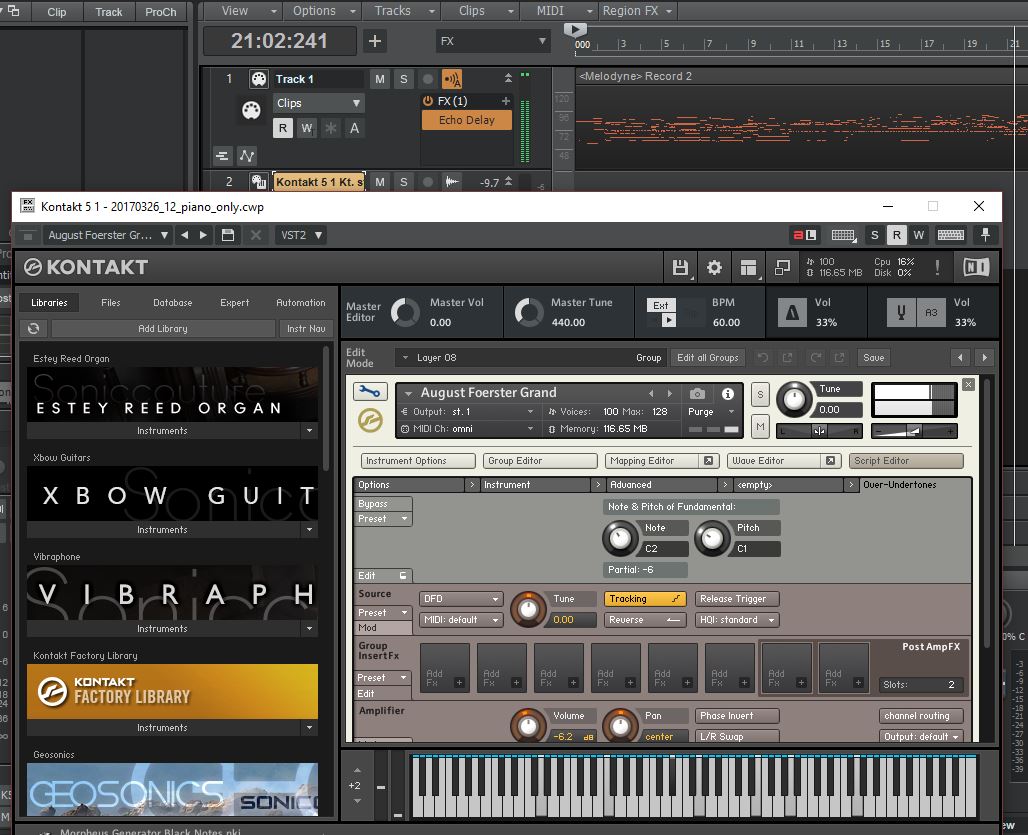Image resolution: width=1028 pixels, height=835 pixels.
Task: Toggle Phase Invert in Amplifier
Action: click(737, 716)
